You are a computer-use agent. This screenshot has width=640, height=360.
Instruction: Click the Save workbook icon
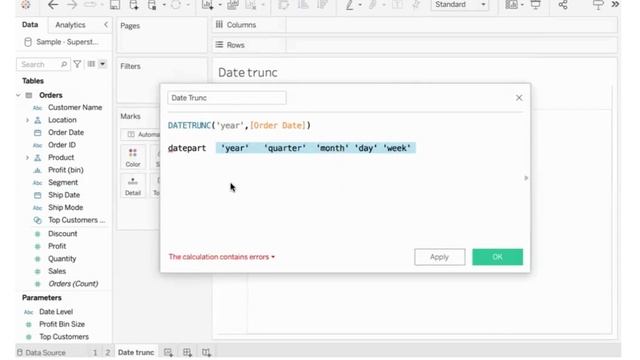[115, 5]
